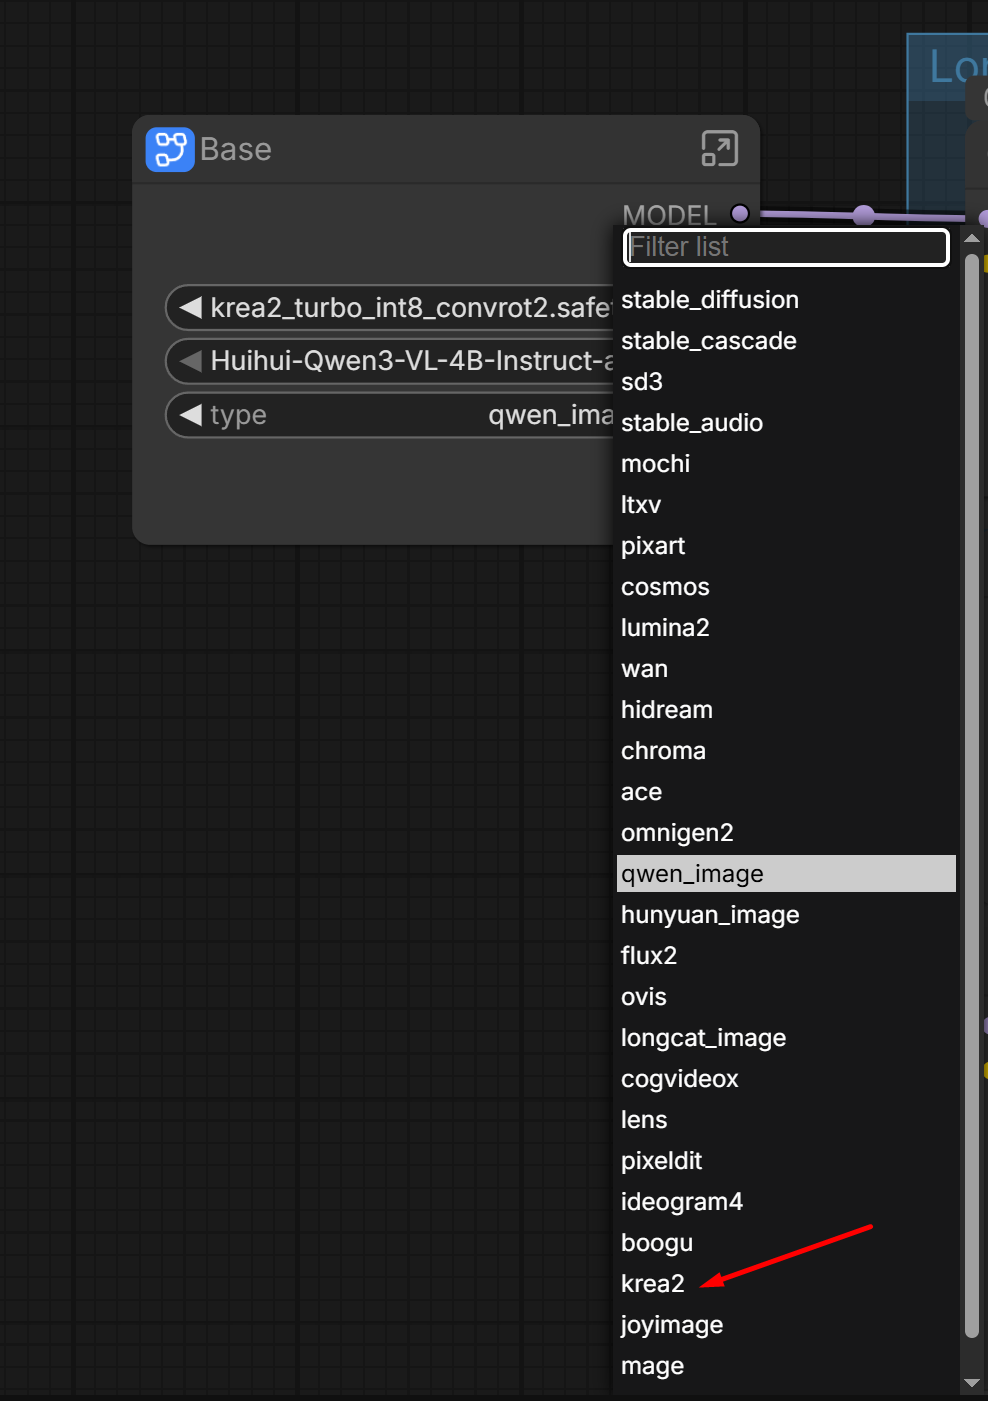988x1401 pixels.
Task: Open the Base subgraph via expand icon
Action: pos(719,149)
